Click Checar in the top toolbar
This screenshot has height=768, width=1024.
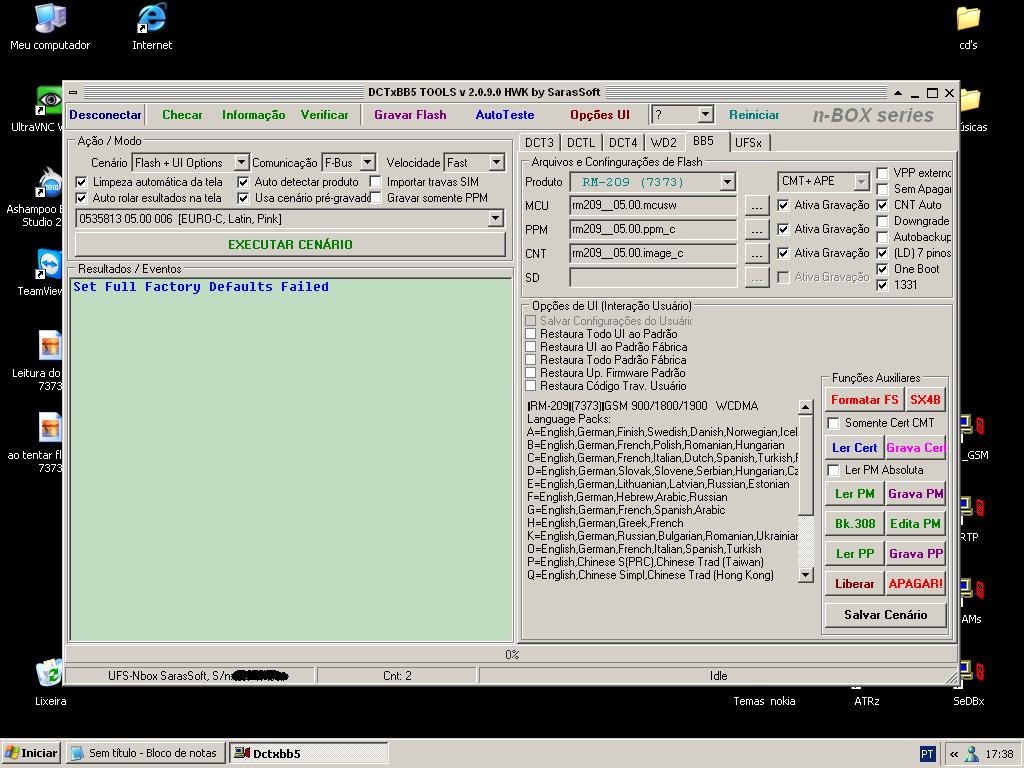tap(182, 115)
